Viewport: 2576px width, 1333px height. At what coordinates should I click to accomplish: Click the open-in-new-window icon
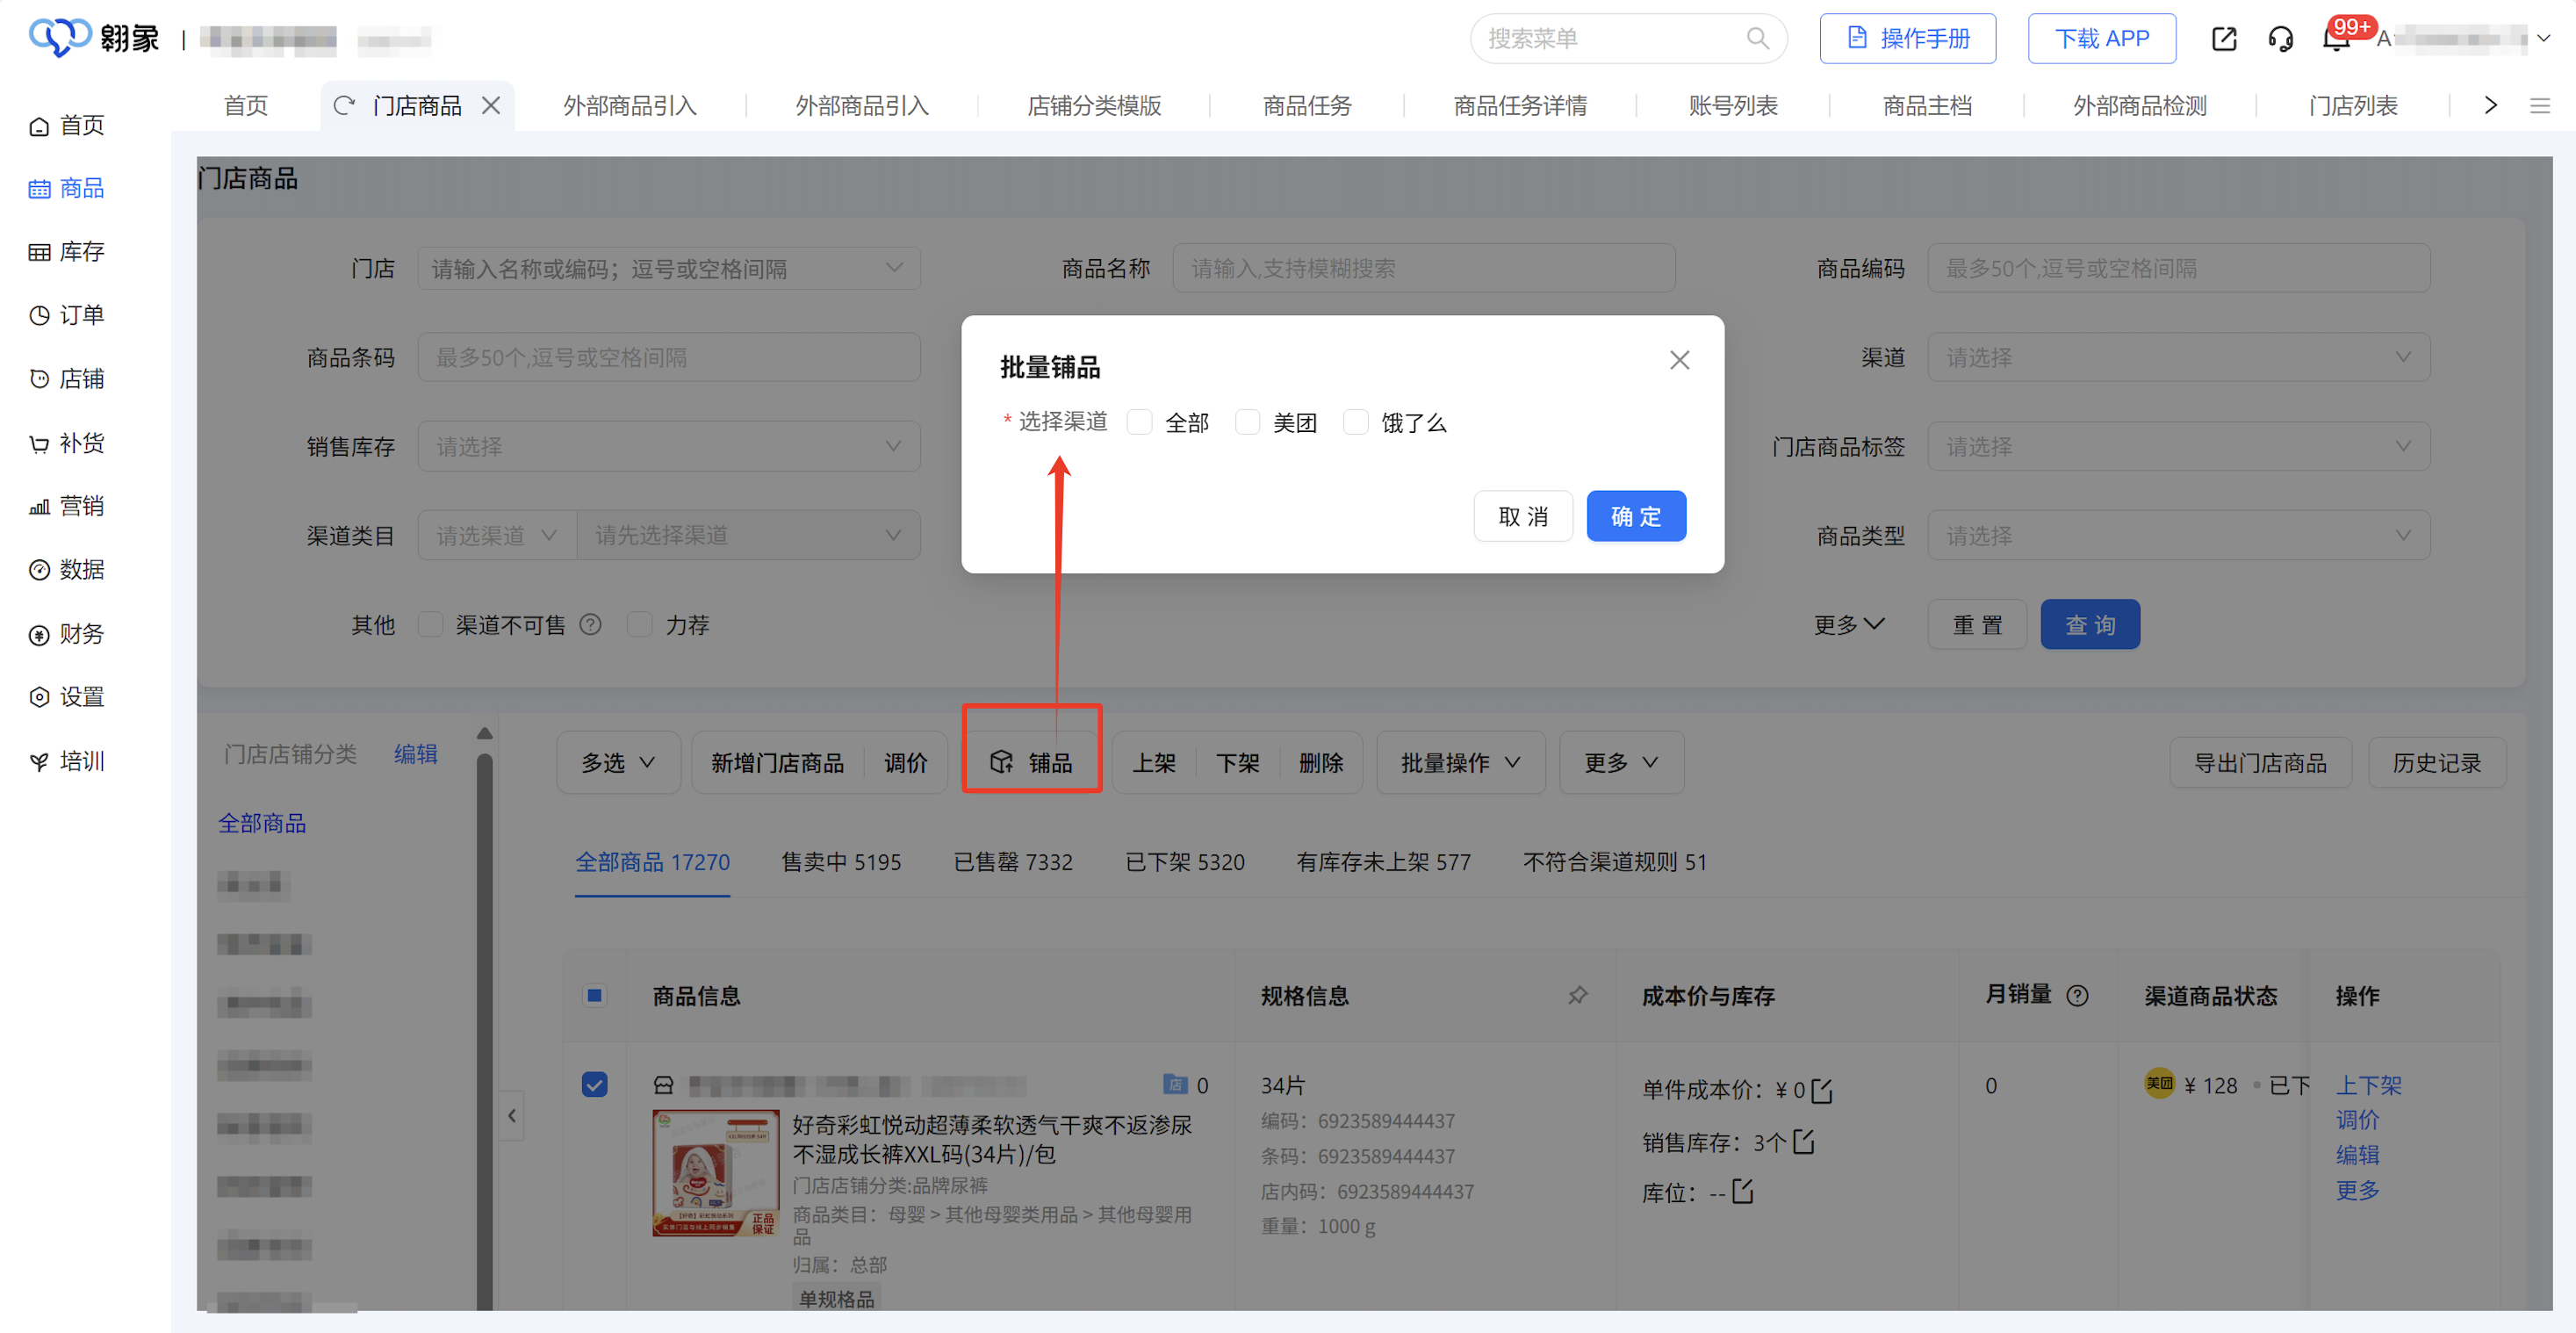(2224, 39)
